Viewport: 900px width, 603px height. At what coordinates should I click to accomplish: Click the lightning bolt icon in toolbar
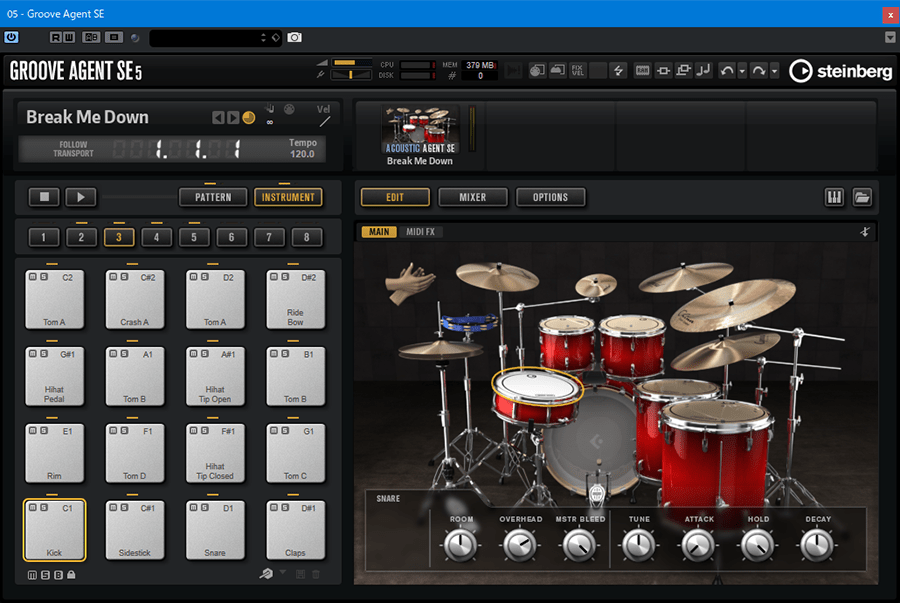point(618,71)
